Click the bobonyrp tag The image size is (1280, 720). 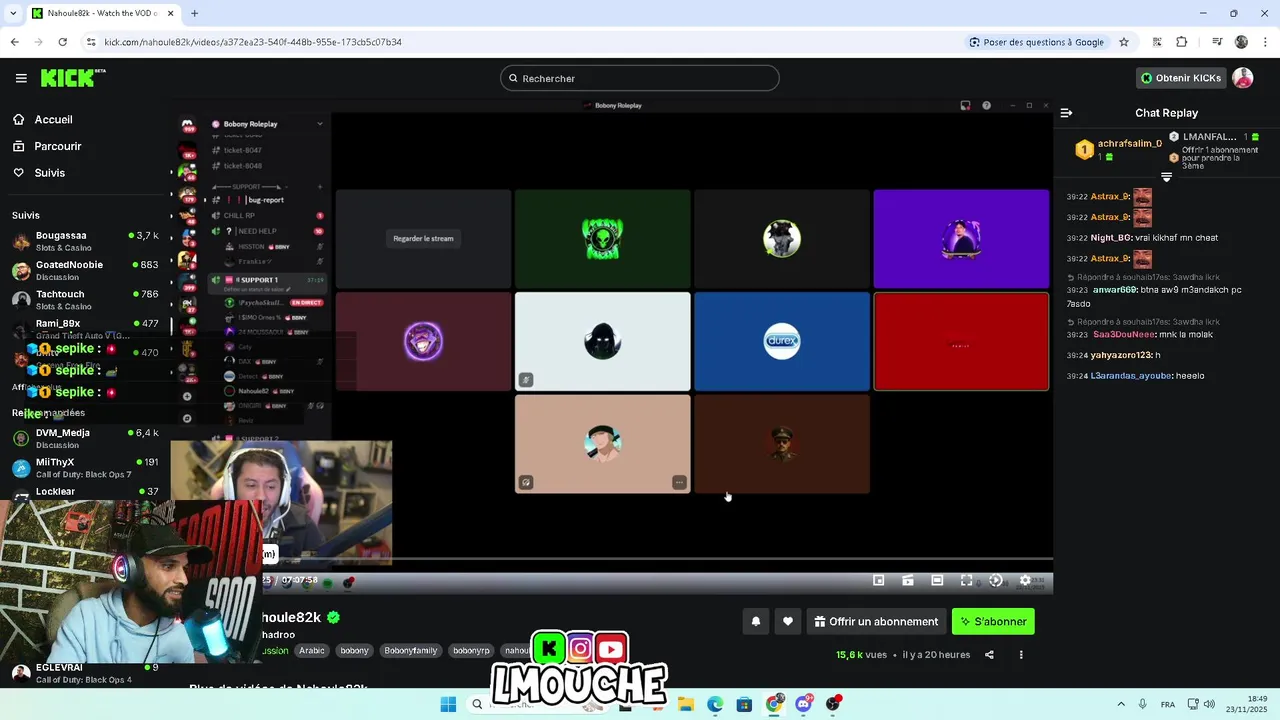[471, 650]
